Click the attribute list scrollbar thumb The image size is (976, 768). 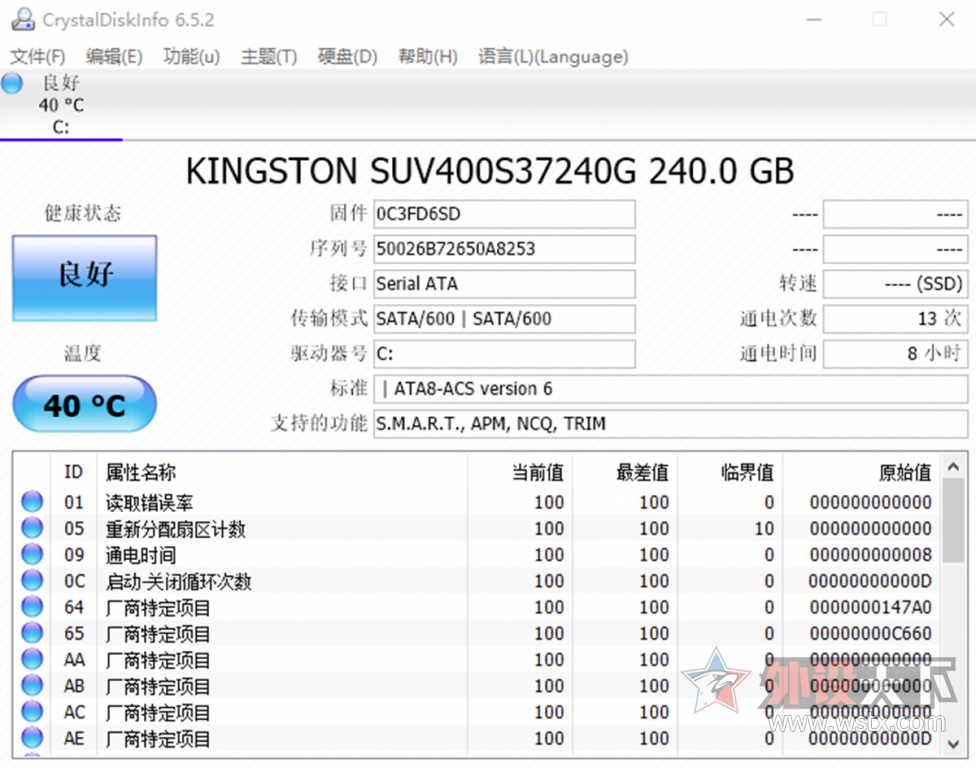(x=954, y=520)
